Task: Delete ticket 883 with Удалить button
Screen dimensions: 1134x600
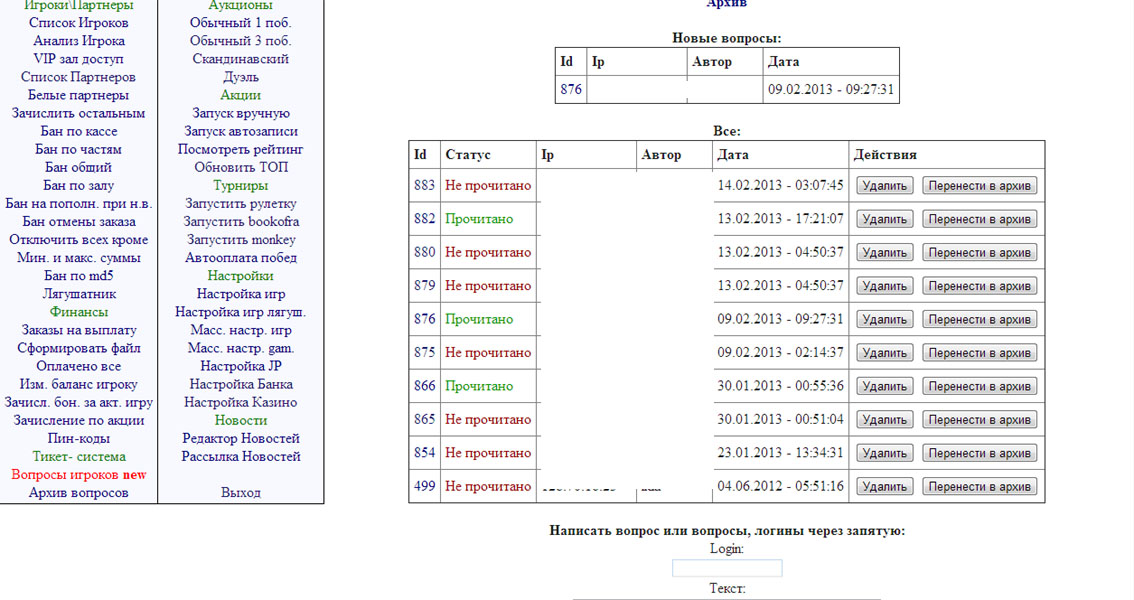Action: coord(884,186)
